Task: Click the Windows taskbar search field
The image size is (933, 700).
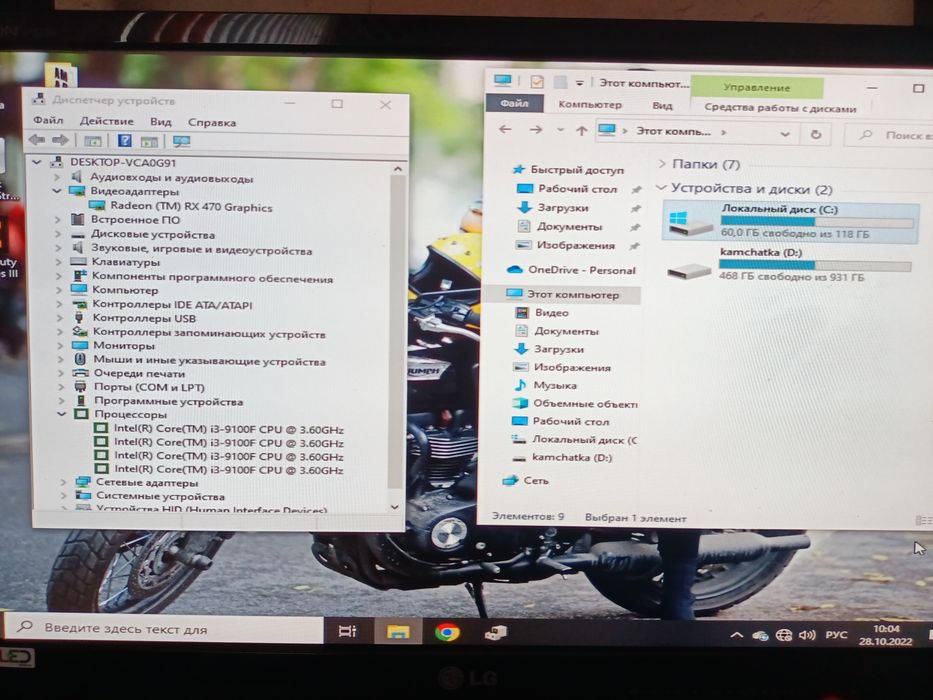Action: (x=163, y=629)
